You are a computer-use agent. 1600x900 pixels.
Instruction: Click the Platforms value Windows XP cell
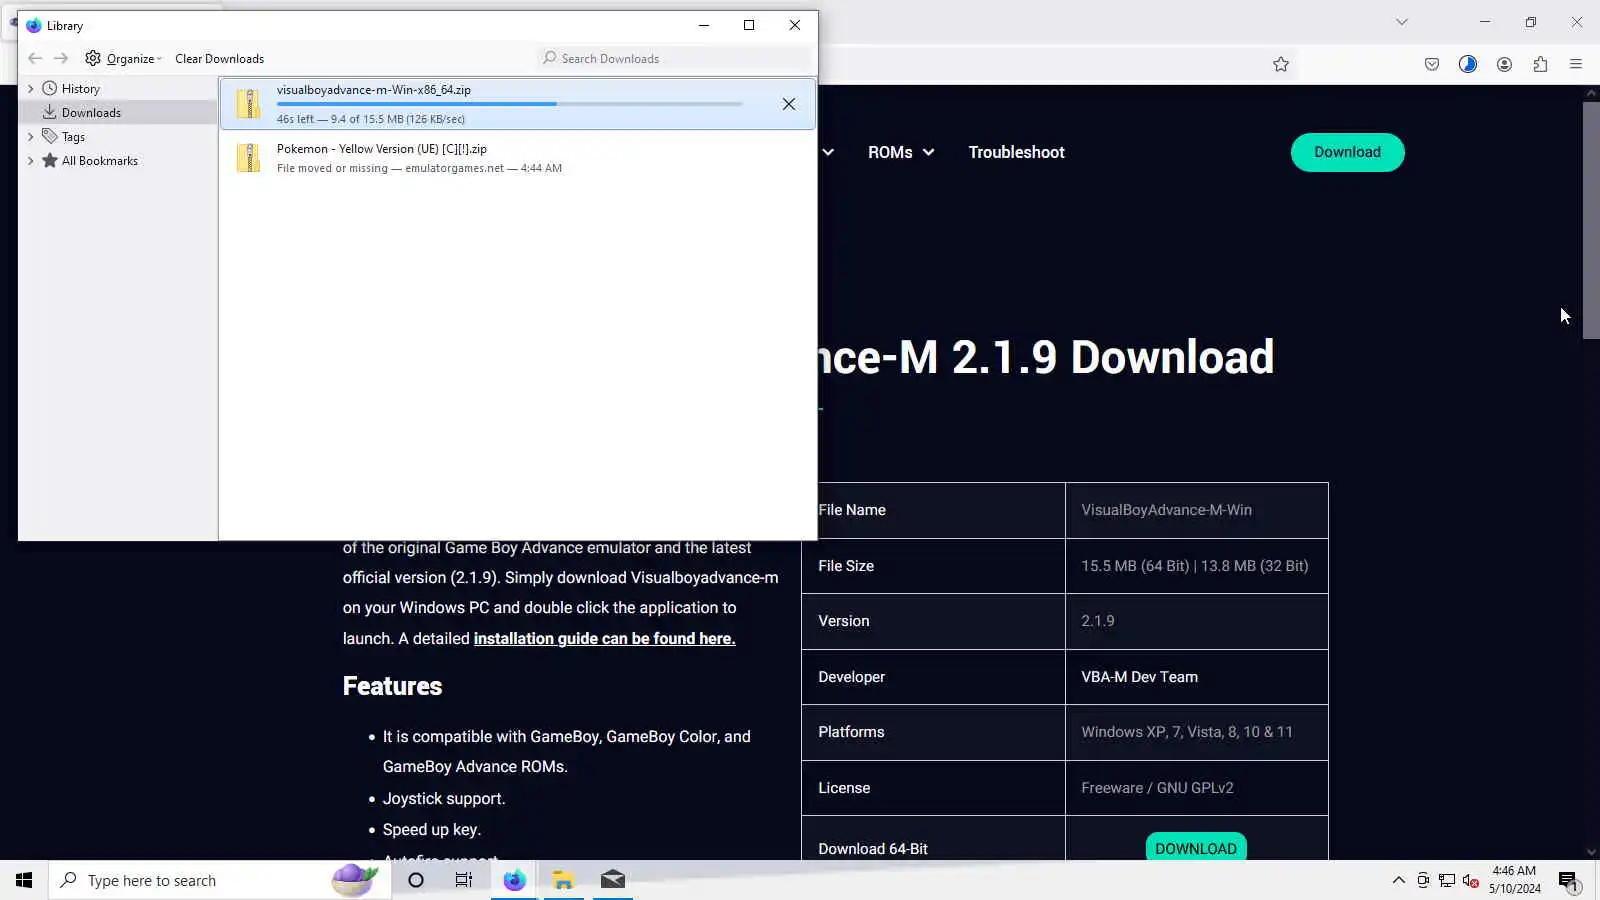(1196, 732)
